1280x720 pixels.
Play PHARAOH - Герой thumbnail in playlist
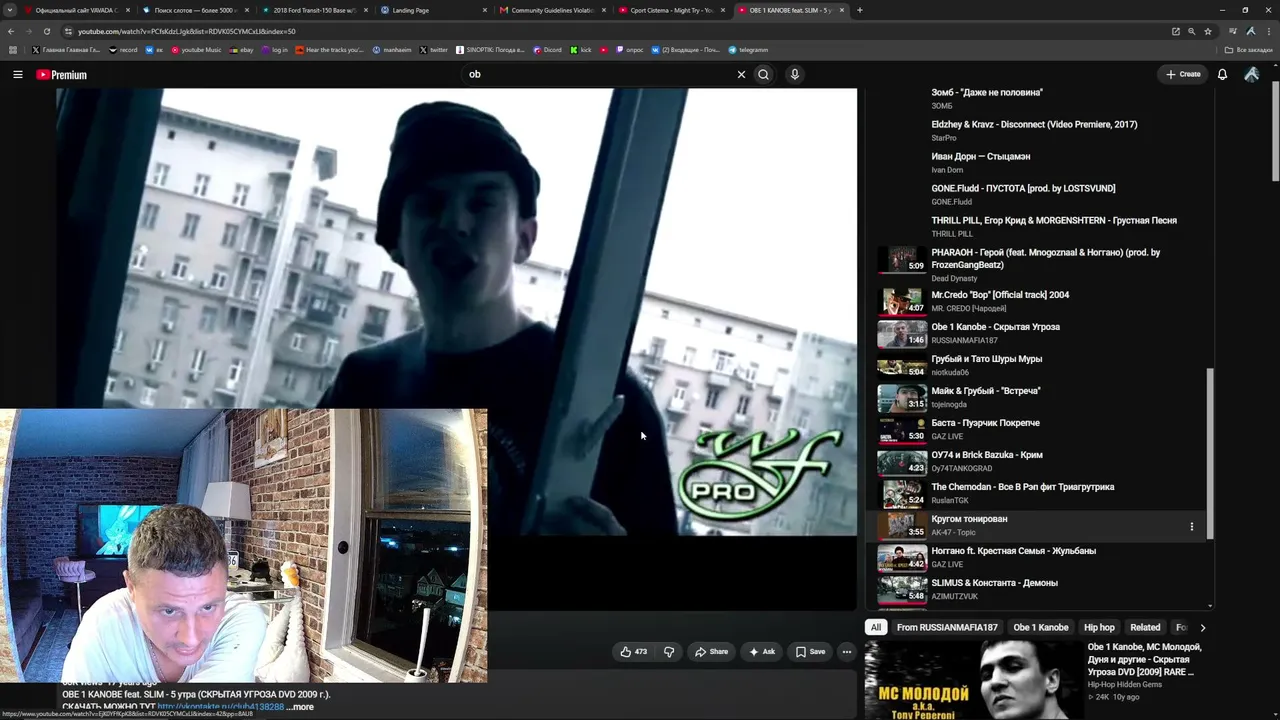pyautogui.click(x=902, y=259)
